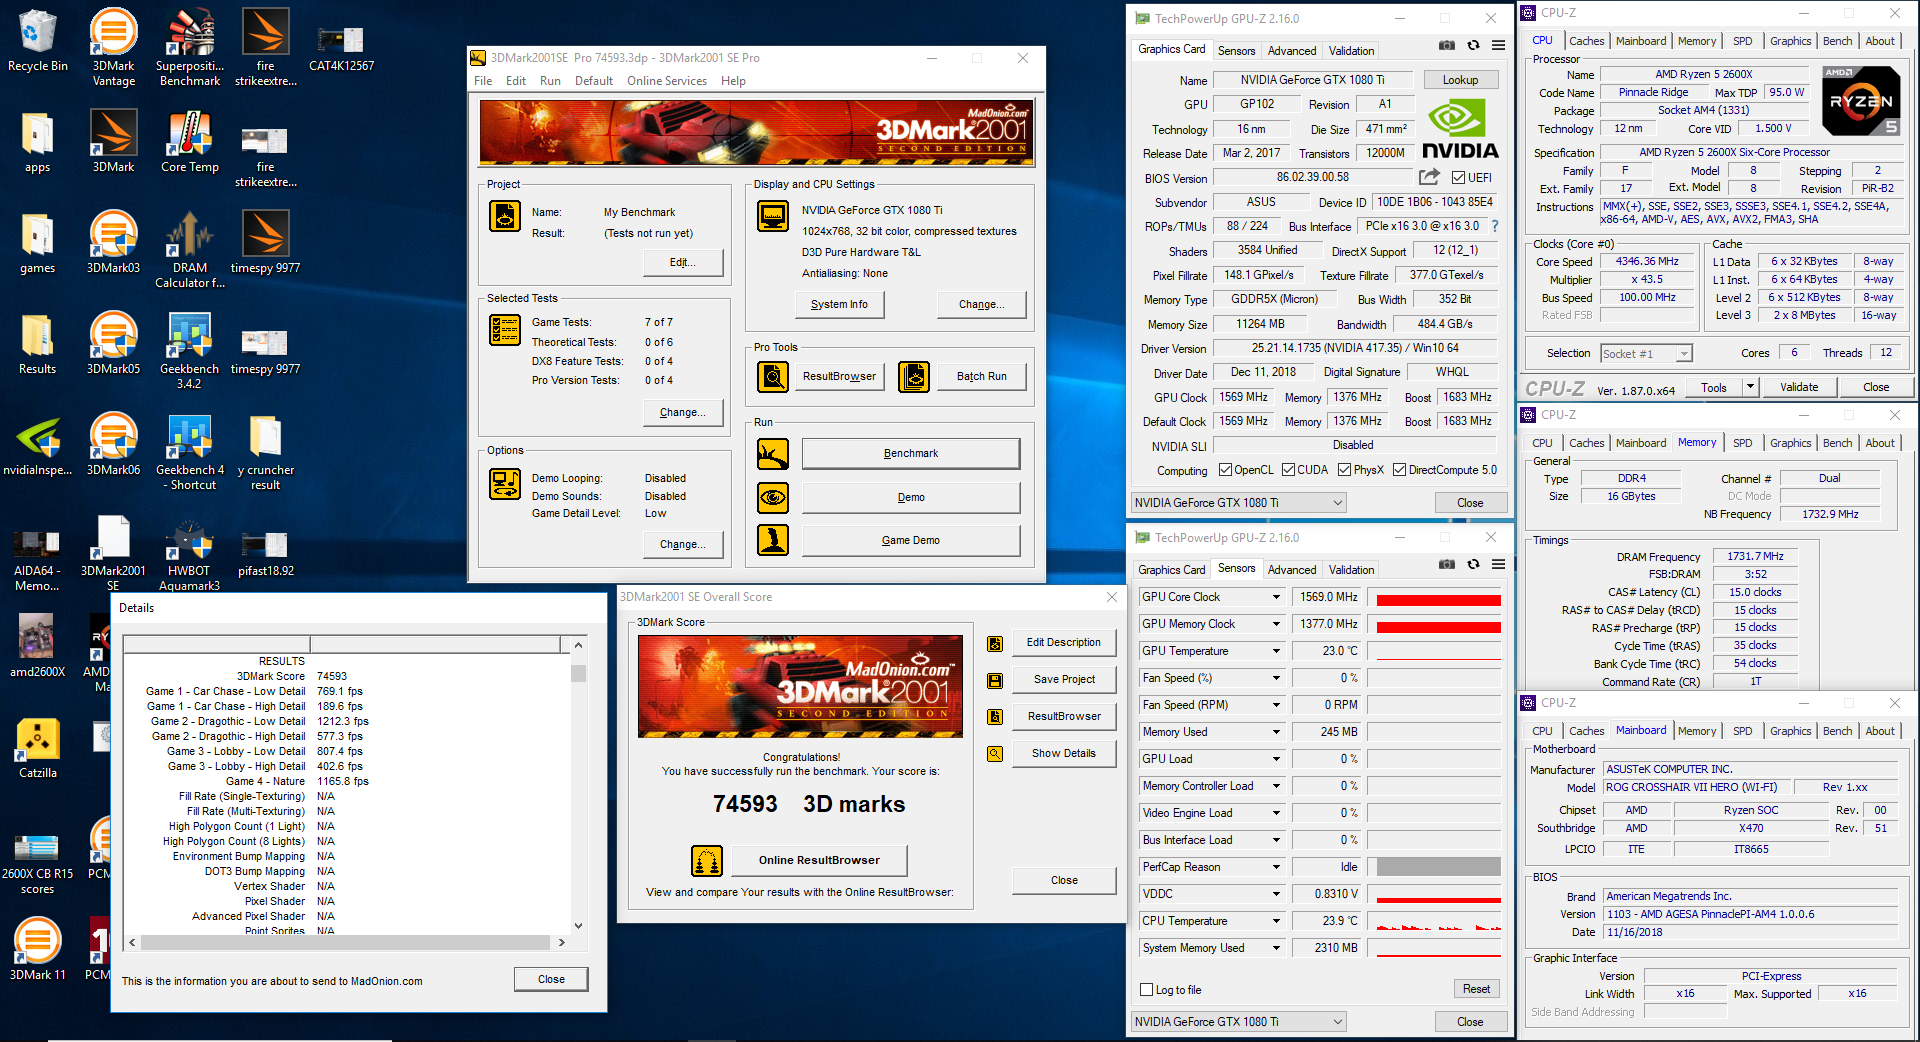This screenshot has height=1042, width=1920.
Task: Click Show Details button in score window
Action: pyautogui.click(x=1064, y=753)
